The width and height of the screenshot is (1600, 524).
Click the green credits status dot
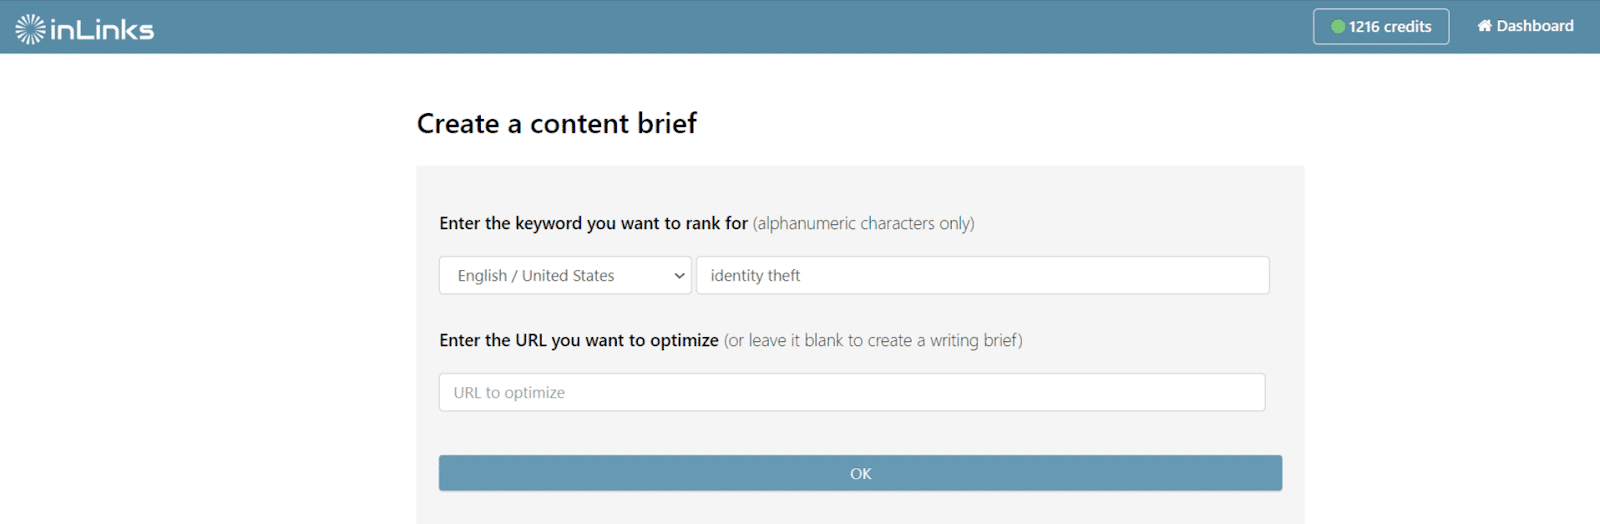pos(1338,27)
